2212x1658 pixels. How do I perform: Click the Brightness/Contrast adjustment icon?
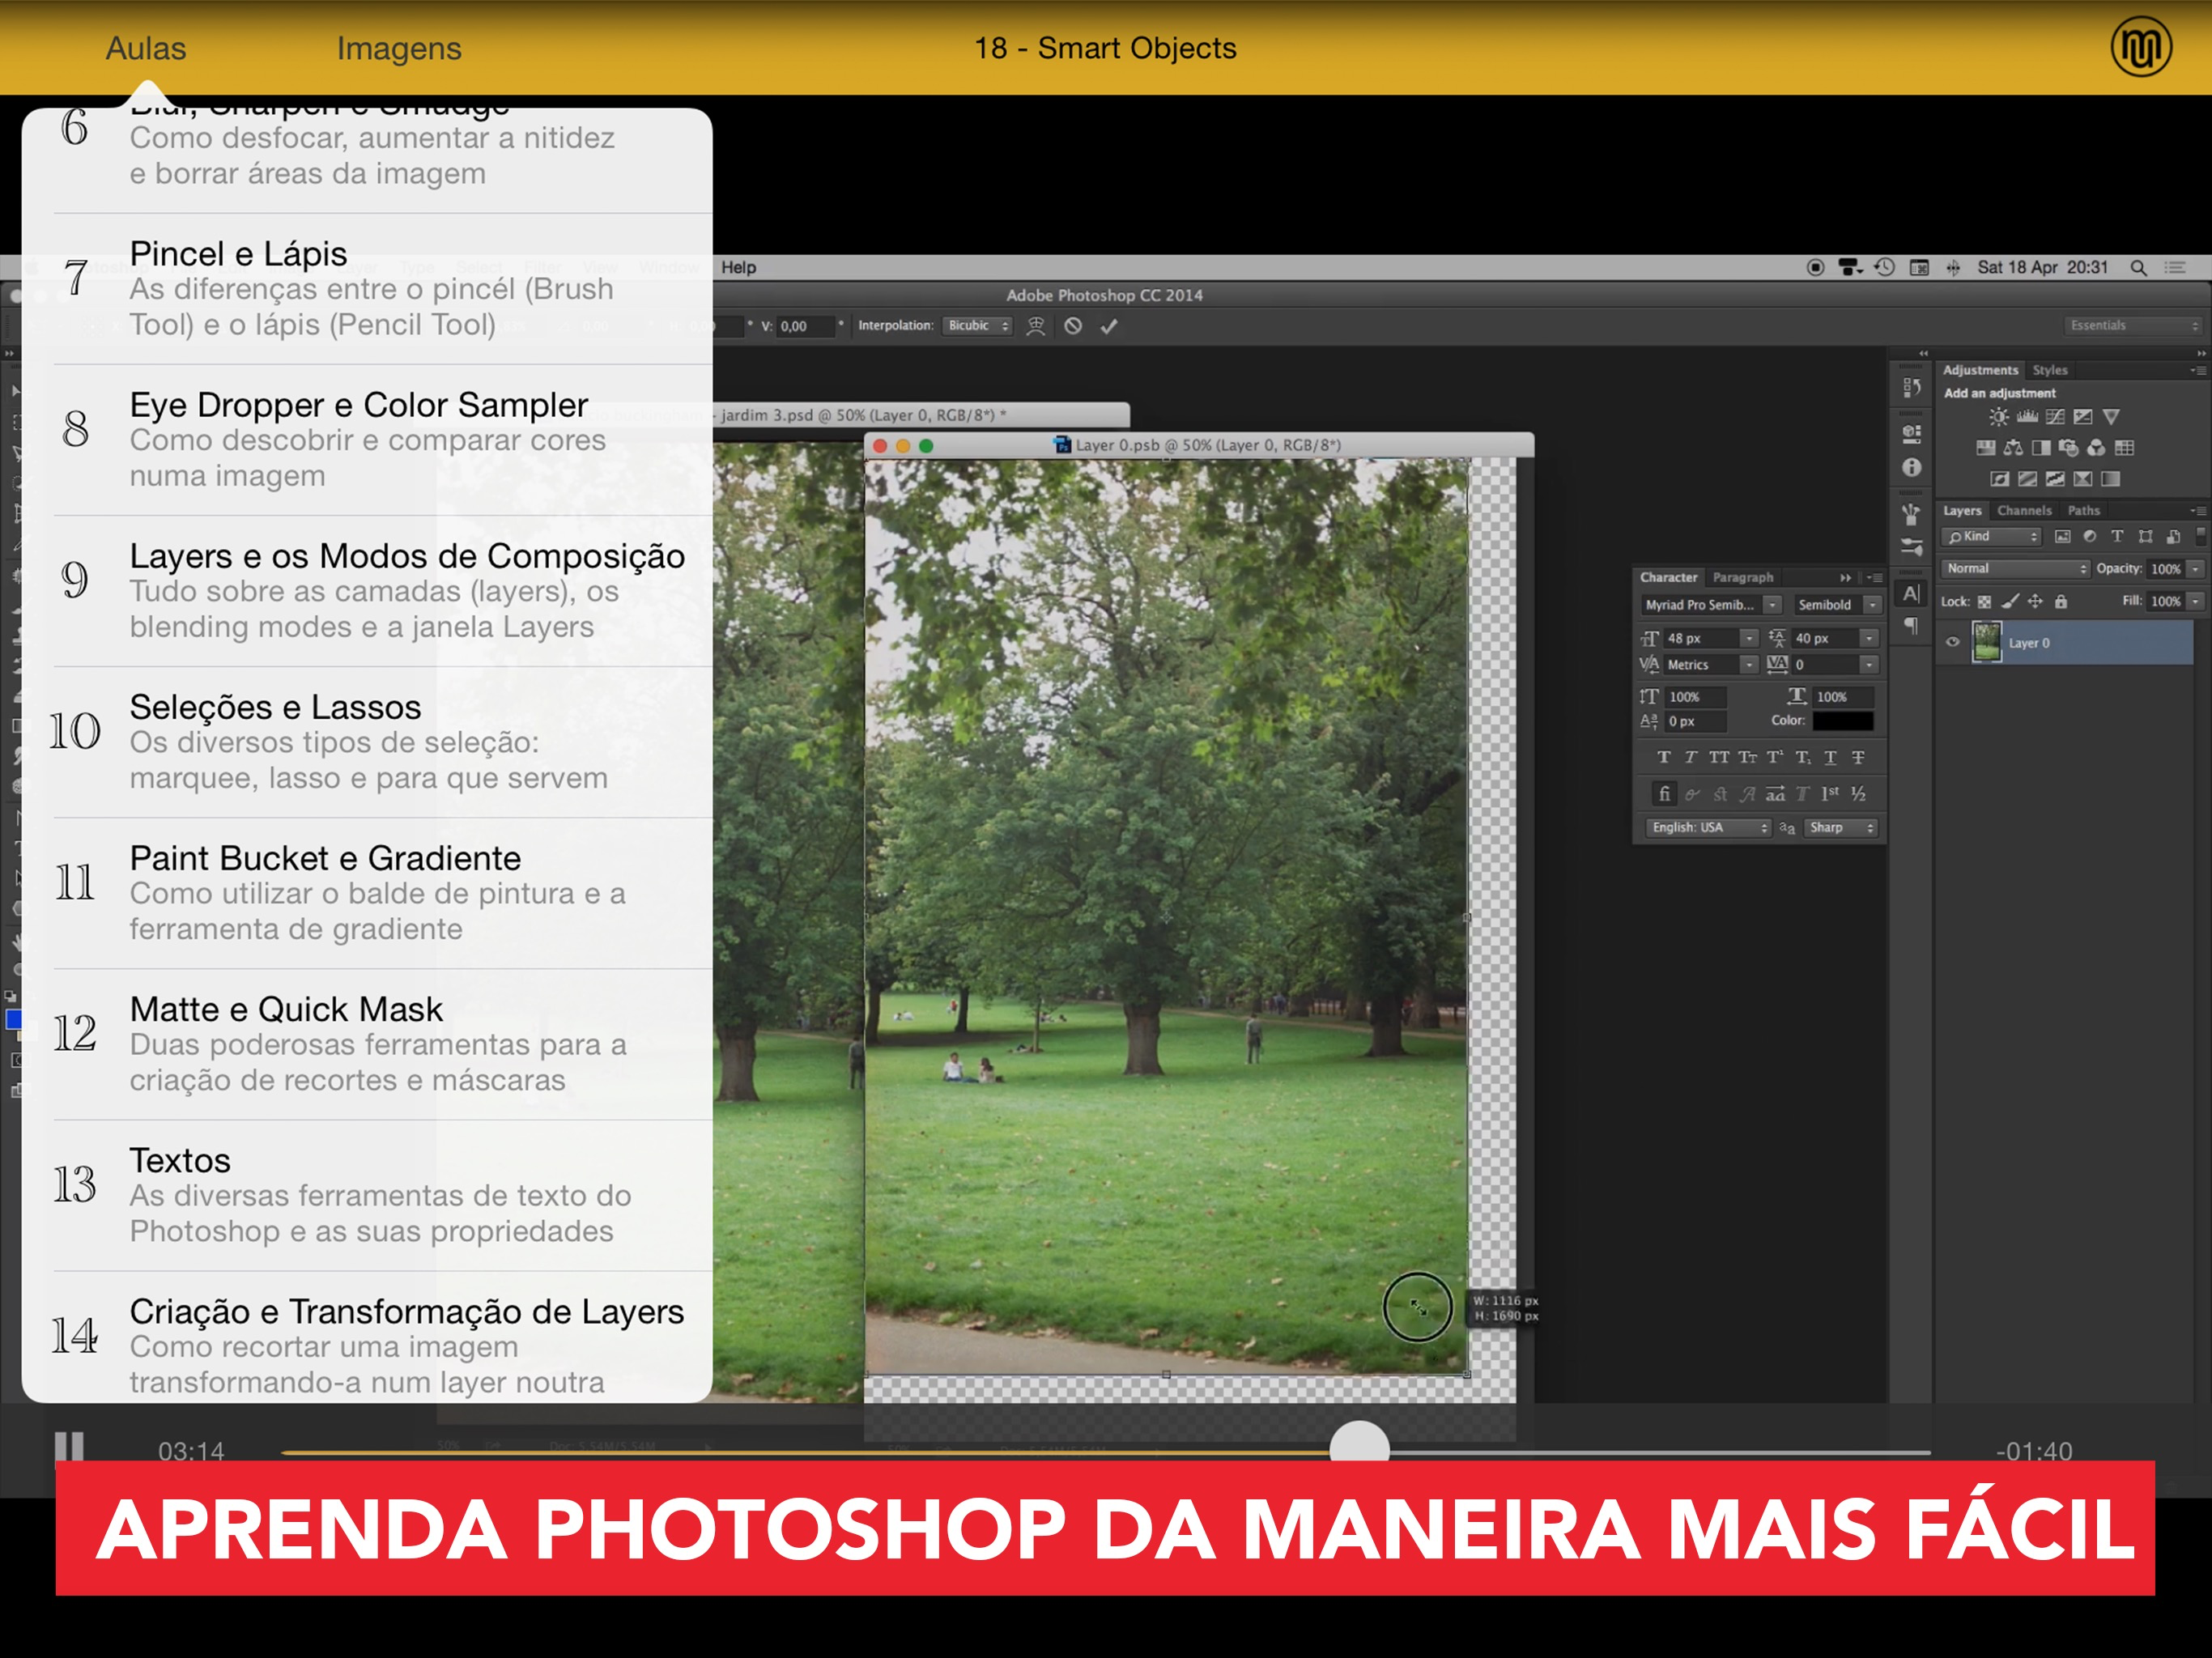1998,417
